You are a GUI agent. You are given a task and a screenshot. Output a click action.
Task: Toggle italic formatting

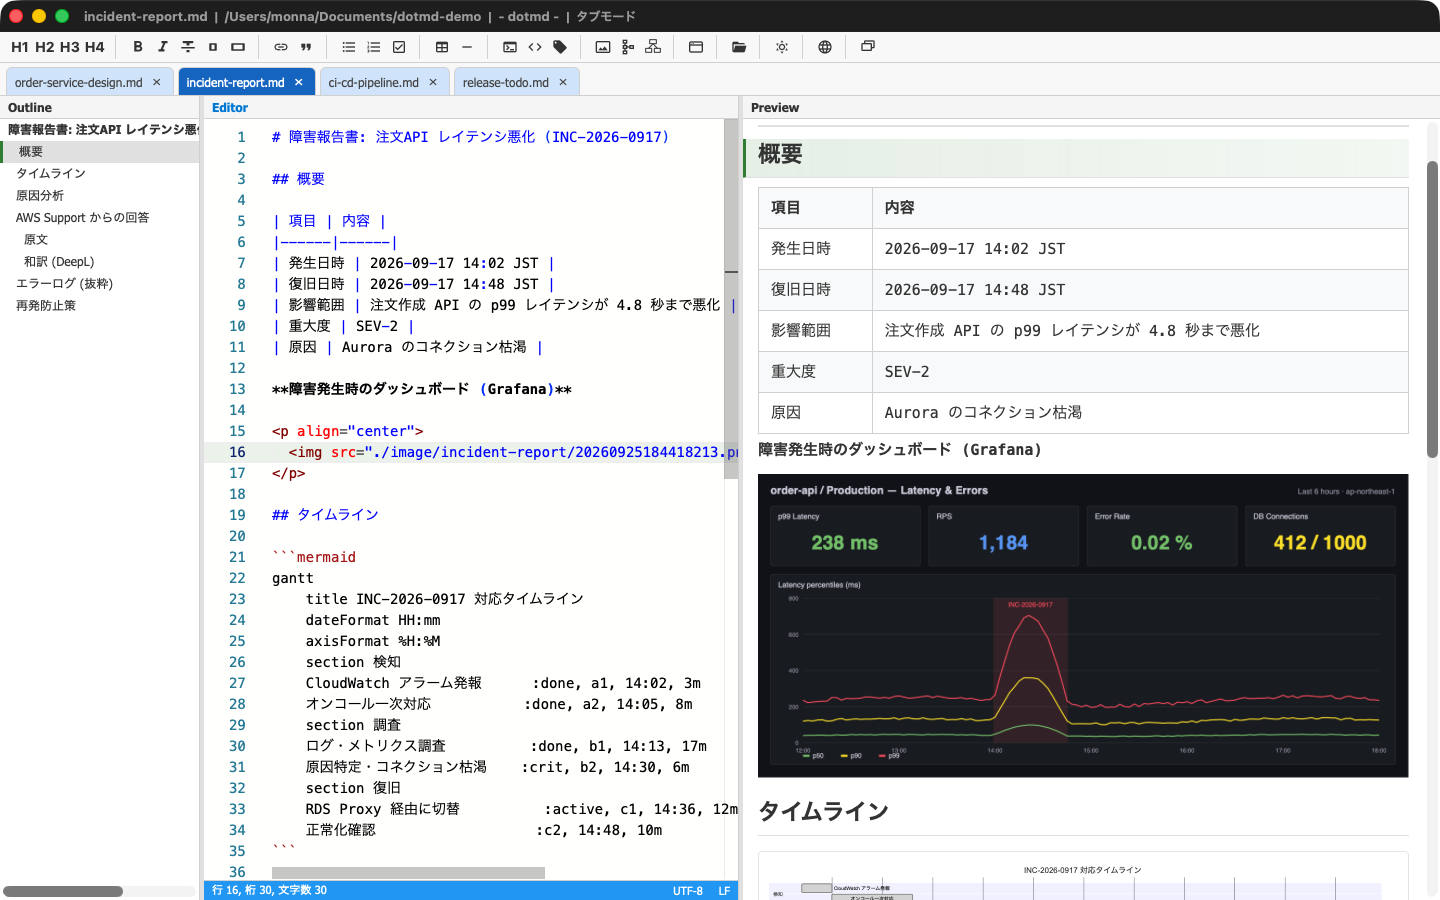point(162,47)
